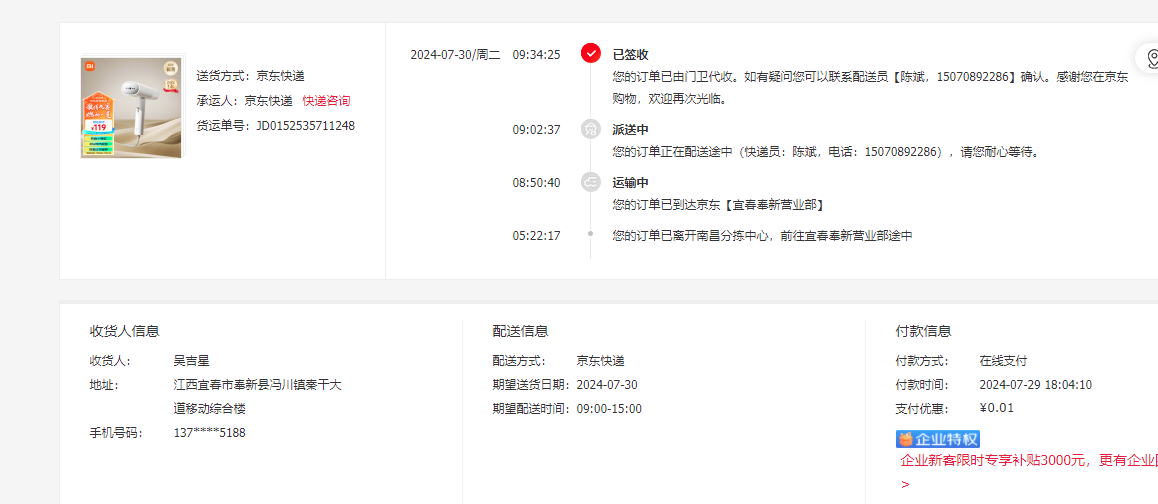Image resolution: width=1158 pixels, height=504 pixels.
Task: Click the 宜春奉新营业部 arrival message
Action: point(719,204)
